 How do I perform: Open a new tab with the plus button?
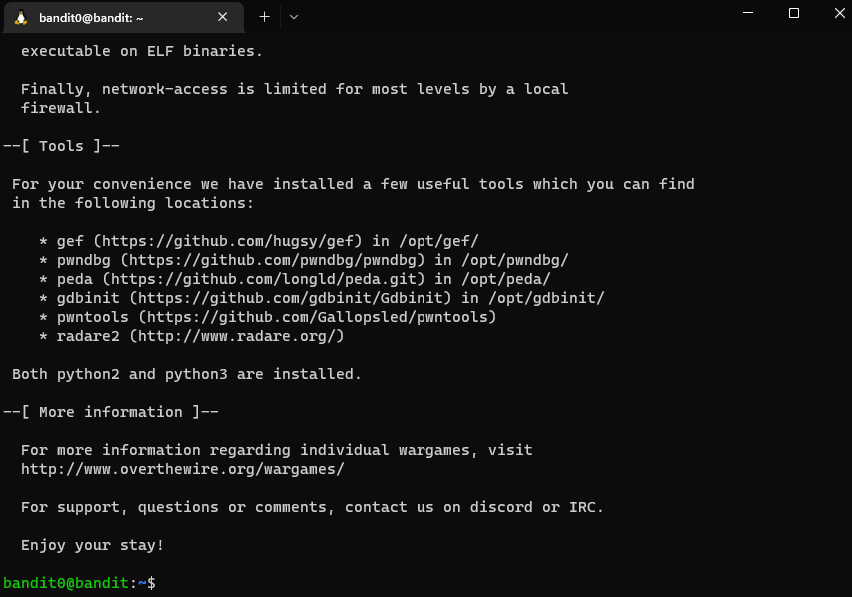pos(265,17)
